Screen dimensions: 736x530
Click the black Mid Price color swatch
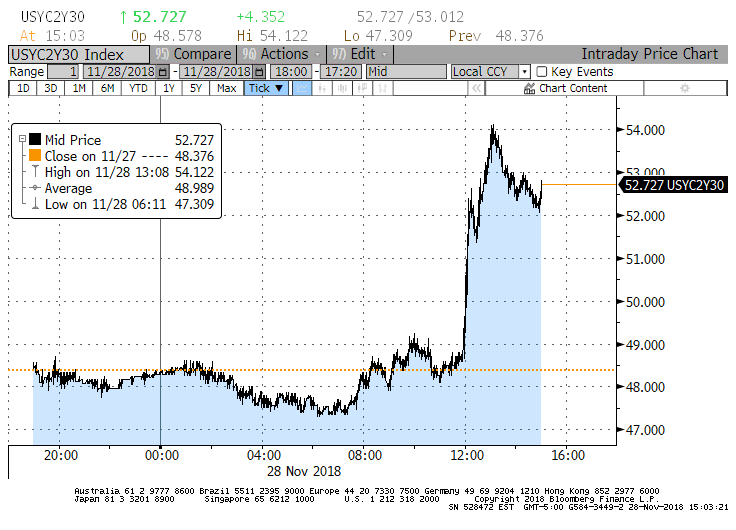click(35, 139)
